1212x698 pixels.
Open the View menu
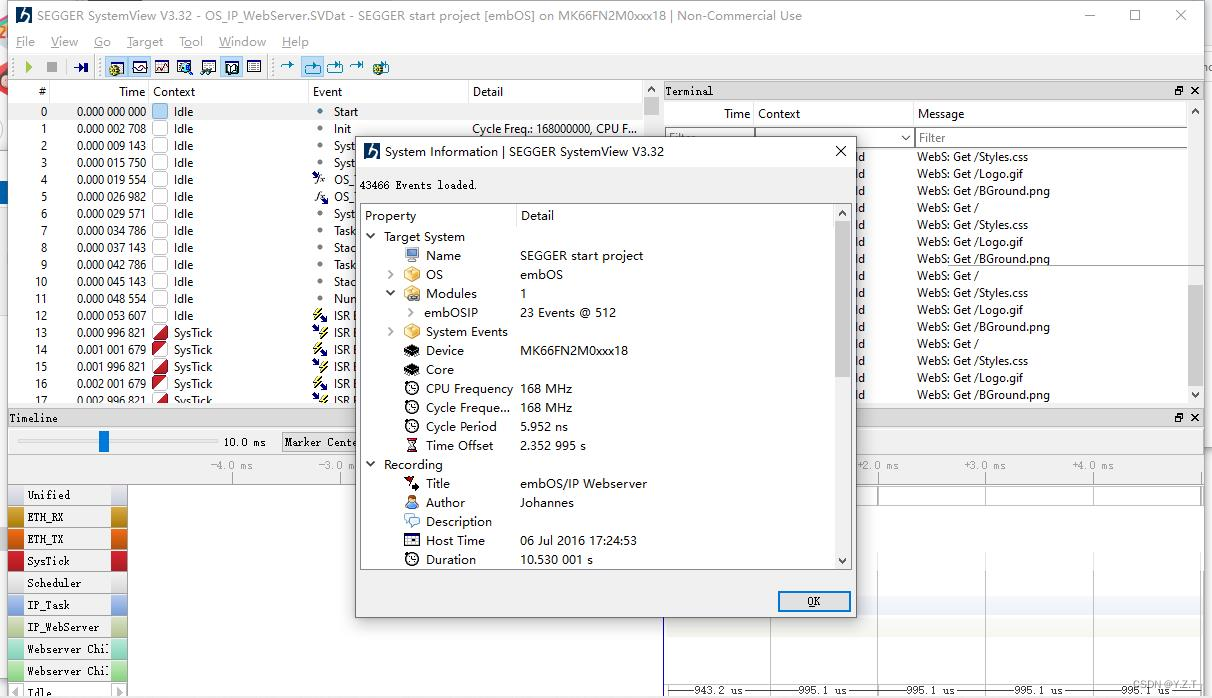64,42
